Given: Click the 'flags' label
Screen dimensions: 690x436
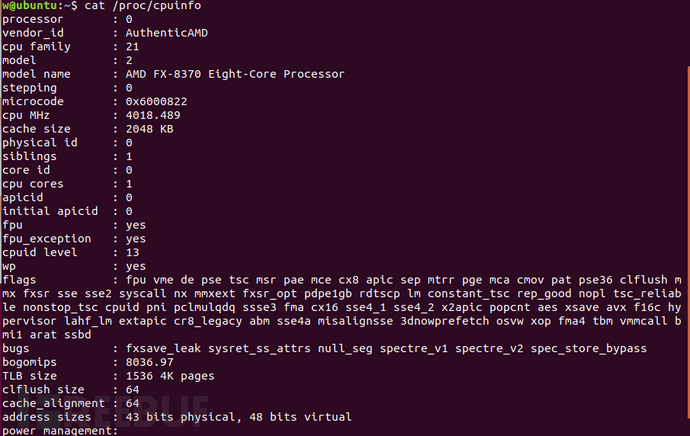Looking at the screenshot, I should 20,279.
